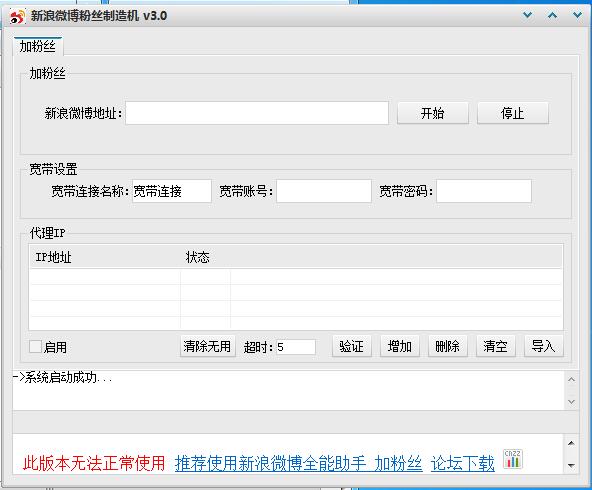592x490 pixels.
Task: Delete a proxy with 删除 button
Action: pos(447,346)
